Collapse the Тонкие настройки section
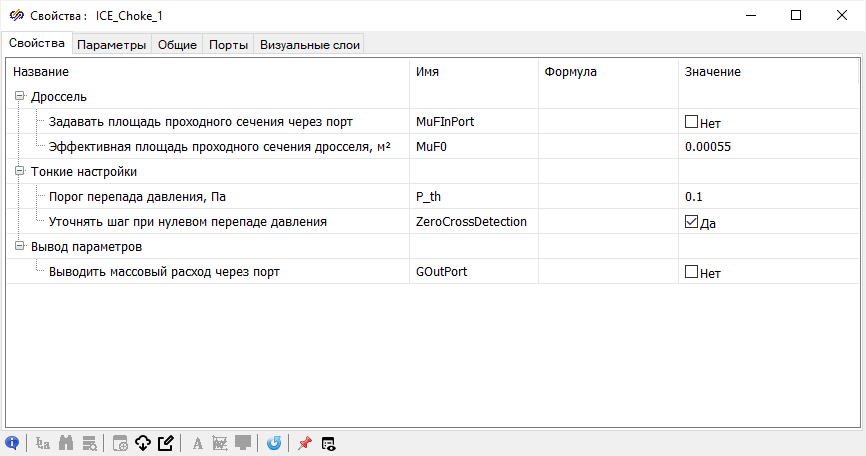Viewport: 866px width, 456px height. point(19,172)
